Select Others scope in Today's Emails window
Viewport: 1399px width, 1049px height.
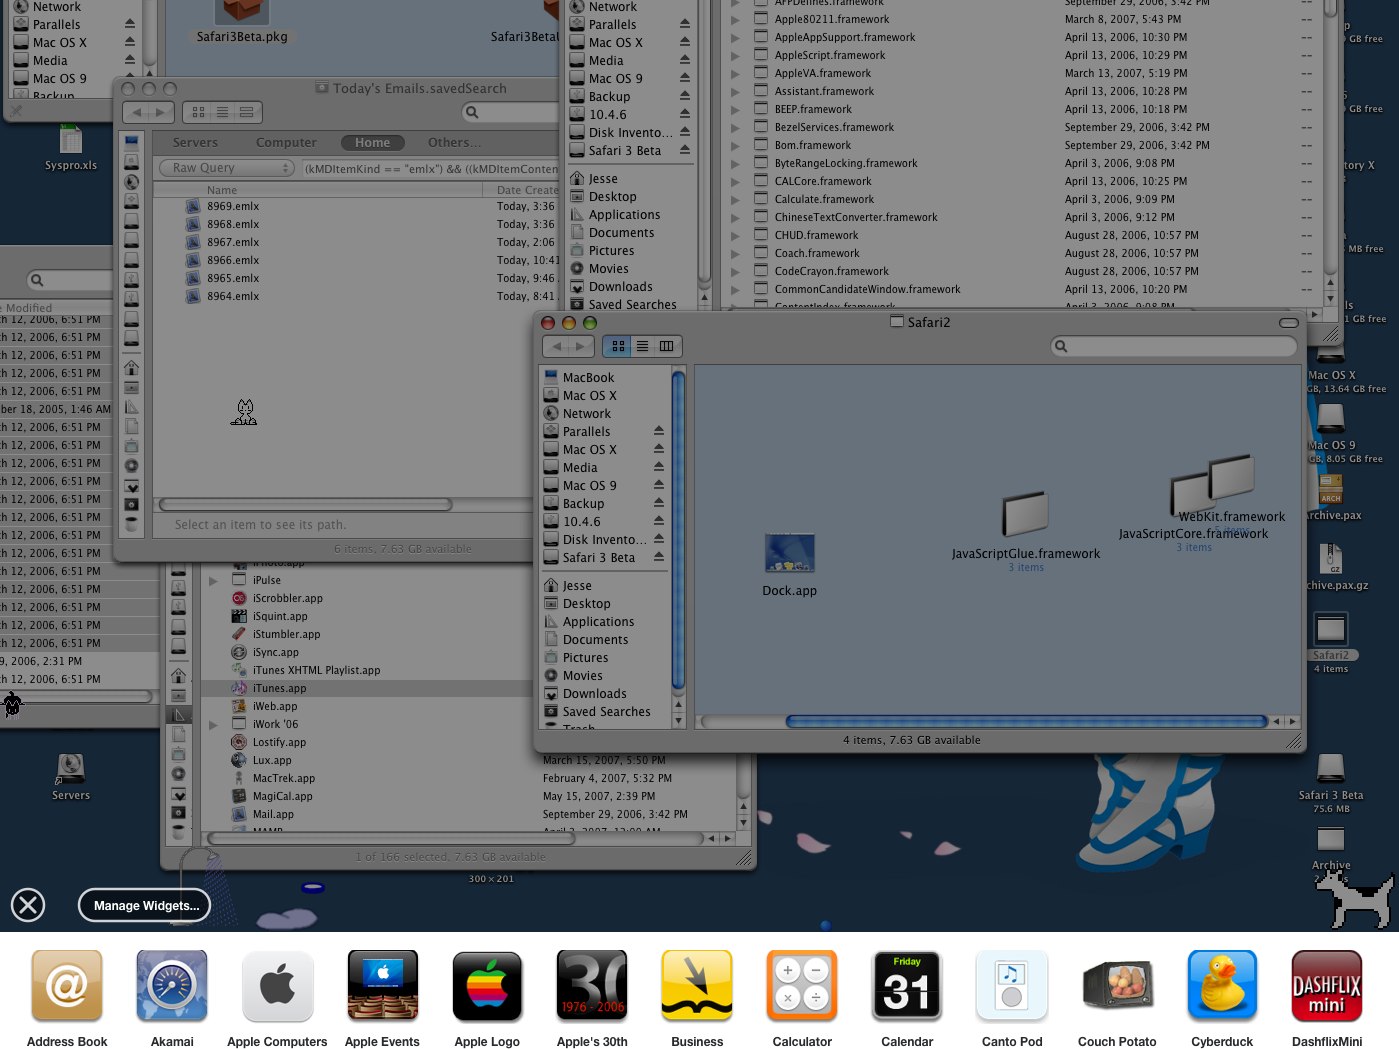(455, 143)
